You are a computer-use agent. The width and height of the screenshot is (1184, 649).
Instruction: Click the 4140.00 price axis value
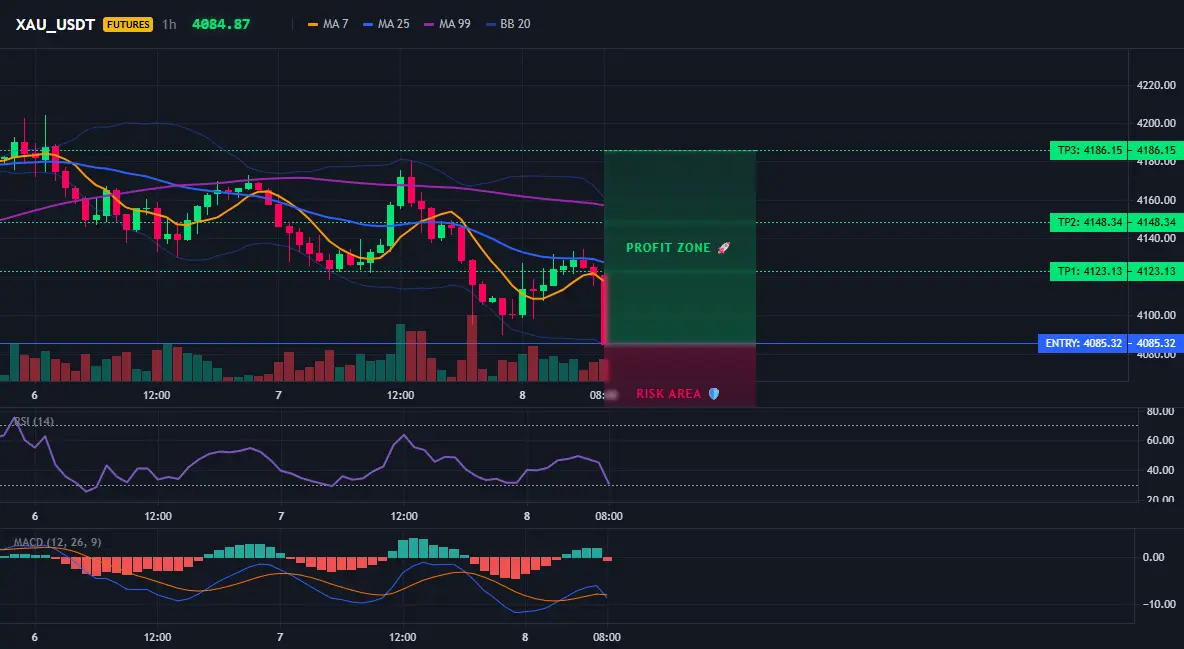tap(1156, 238)
